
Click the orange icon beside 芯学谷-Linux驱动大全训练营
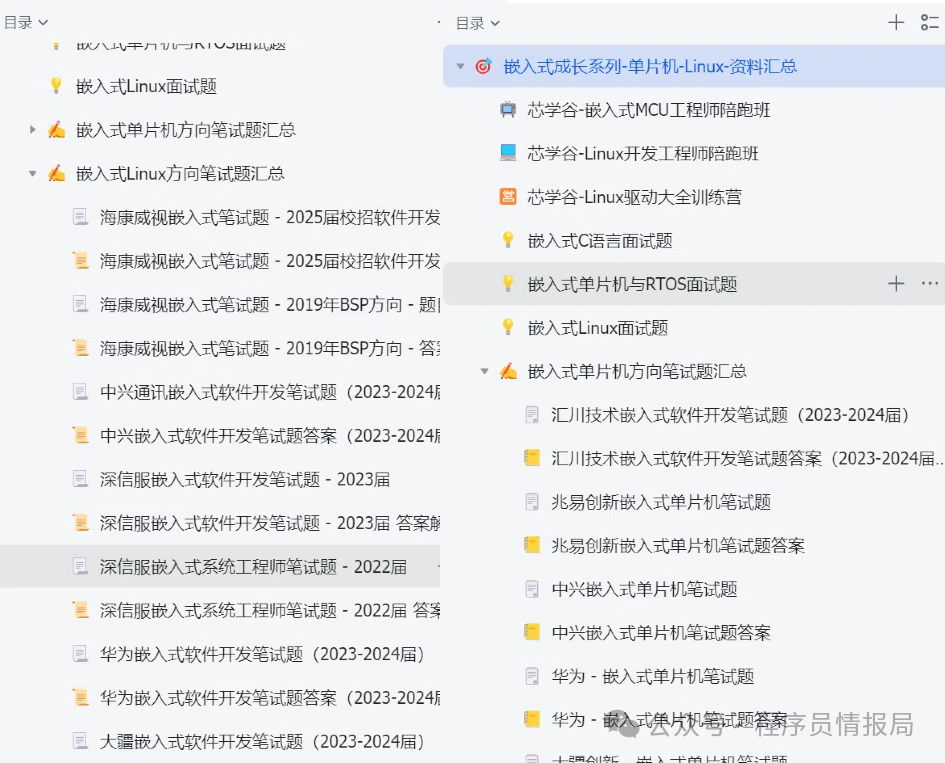508,197
